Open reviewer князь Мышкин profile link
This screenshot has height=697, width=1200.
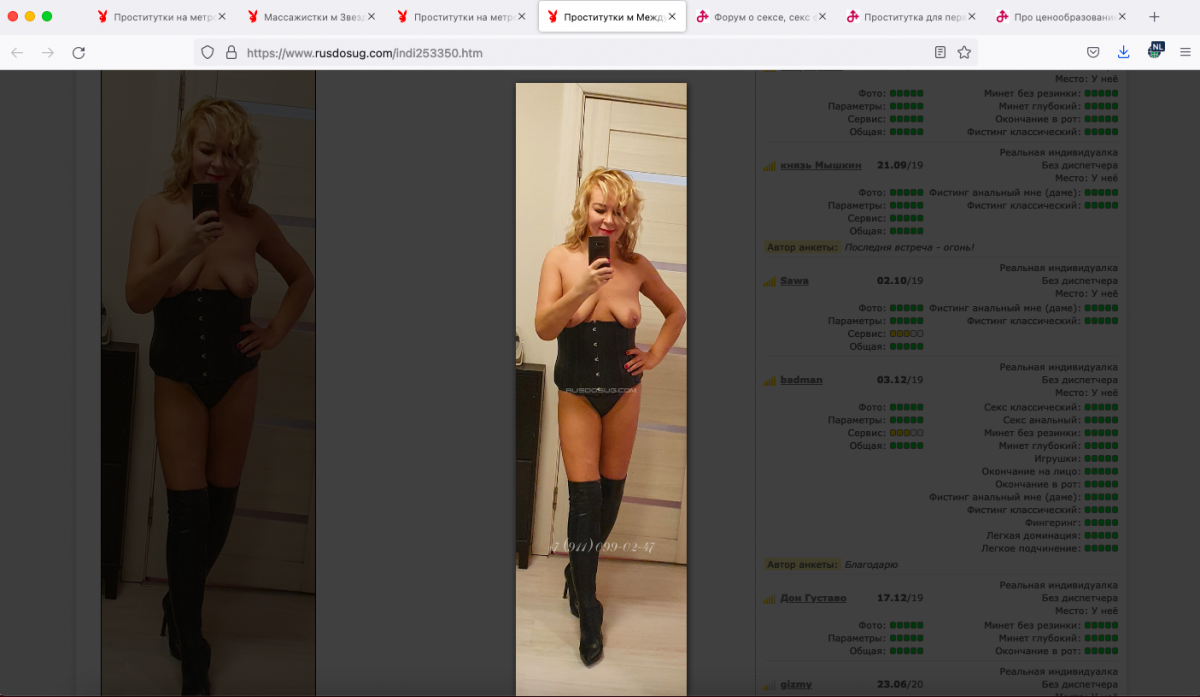point(815,166)
